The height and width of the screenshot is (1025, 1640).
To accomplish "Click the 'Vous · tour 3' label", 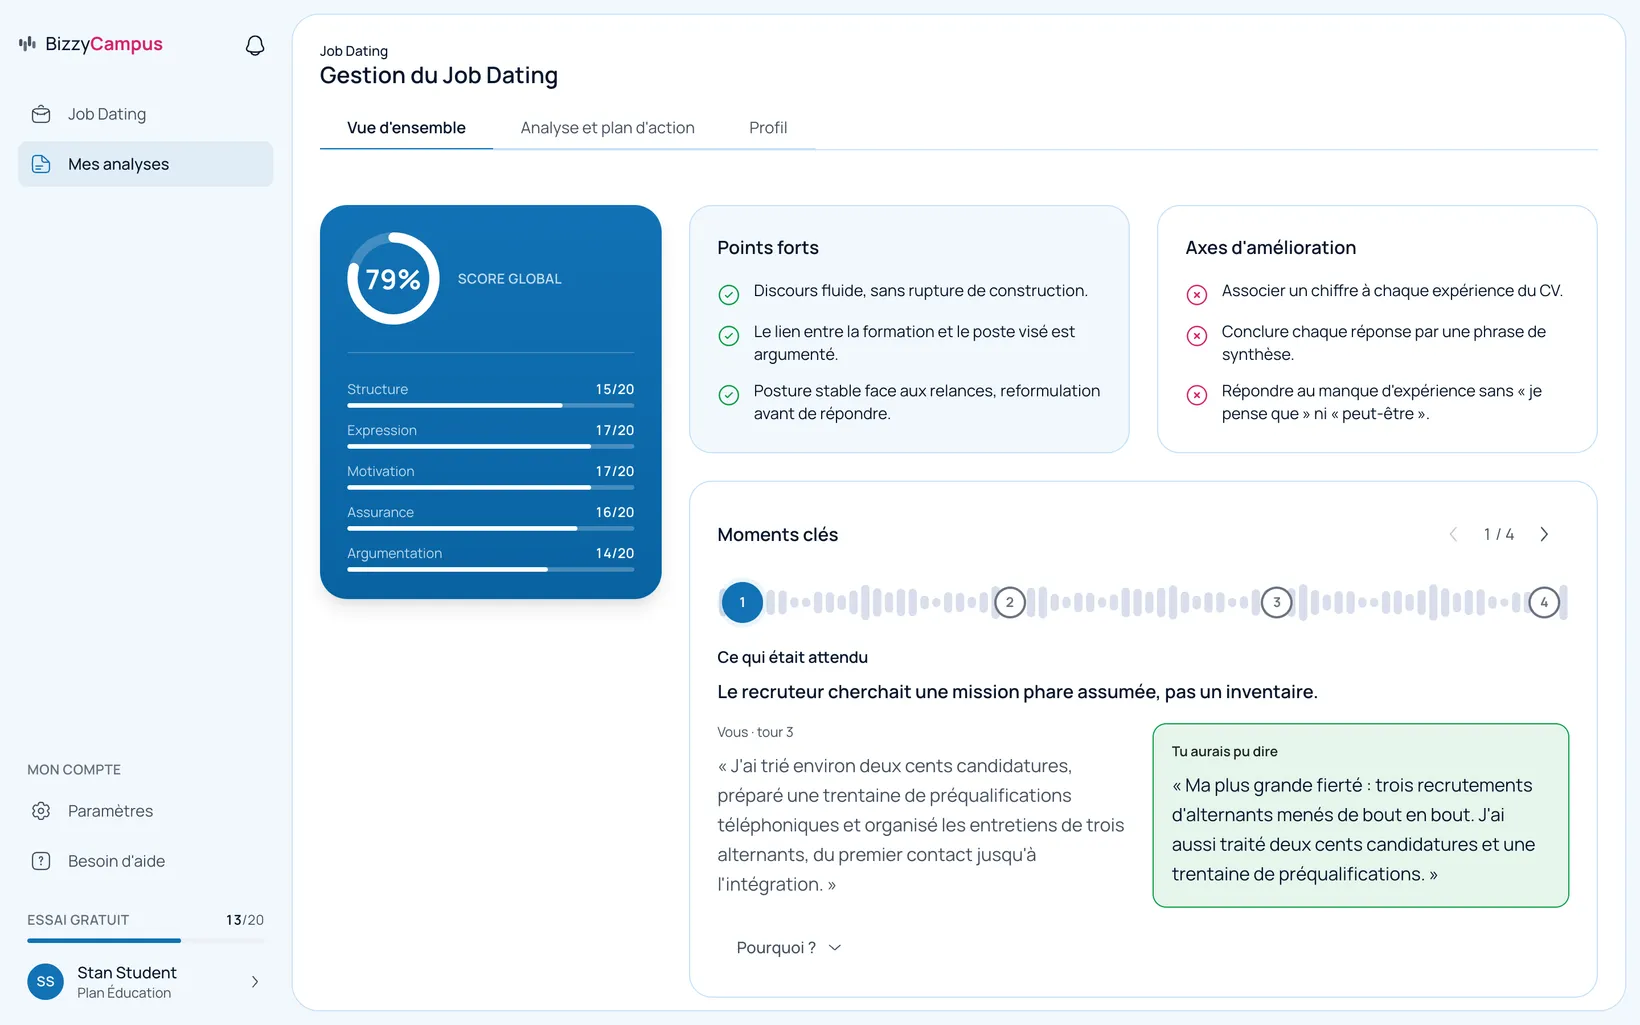I will [x=755, y=732].
